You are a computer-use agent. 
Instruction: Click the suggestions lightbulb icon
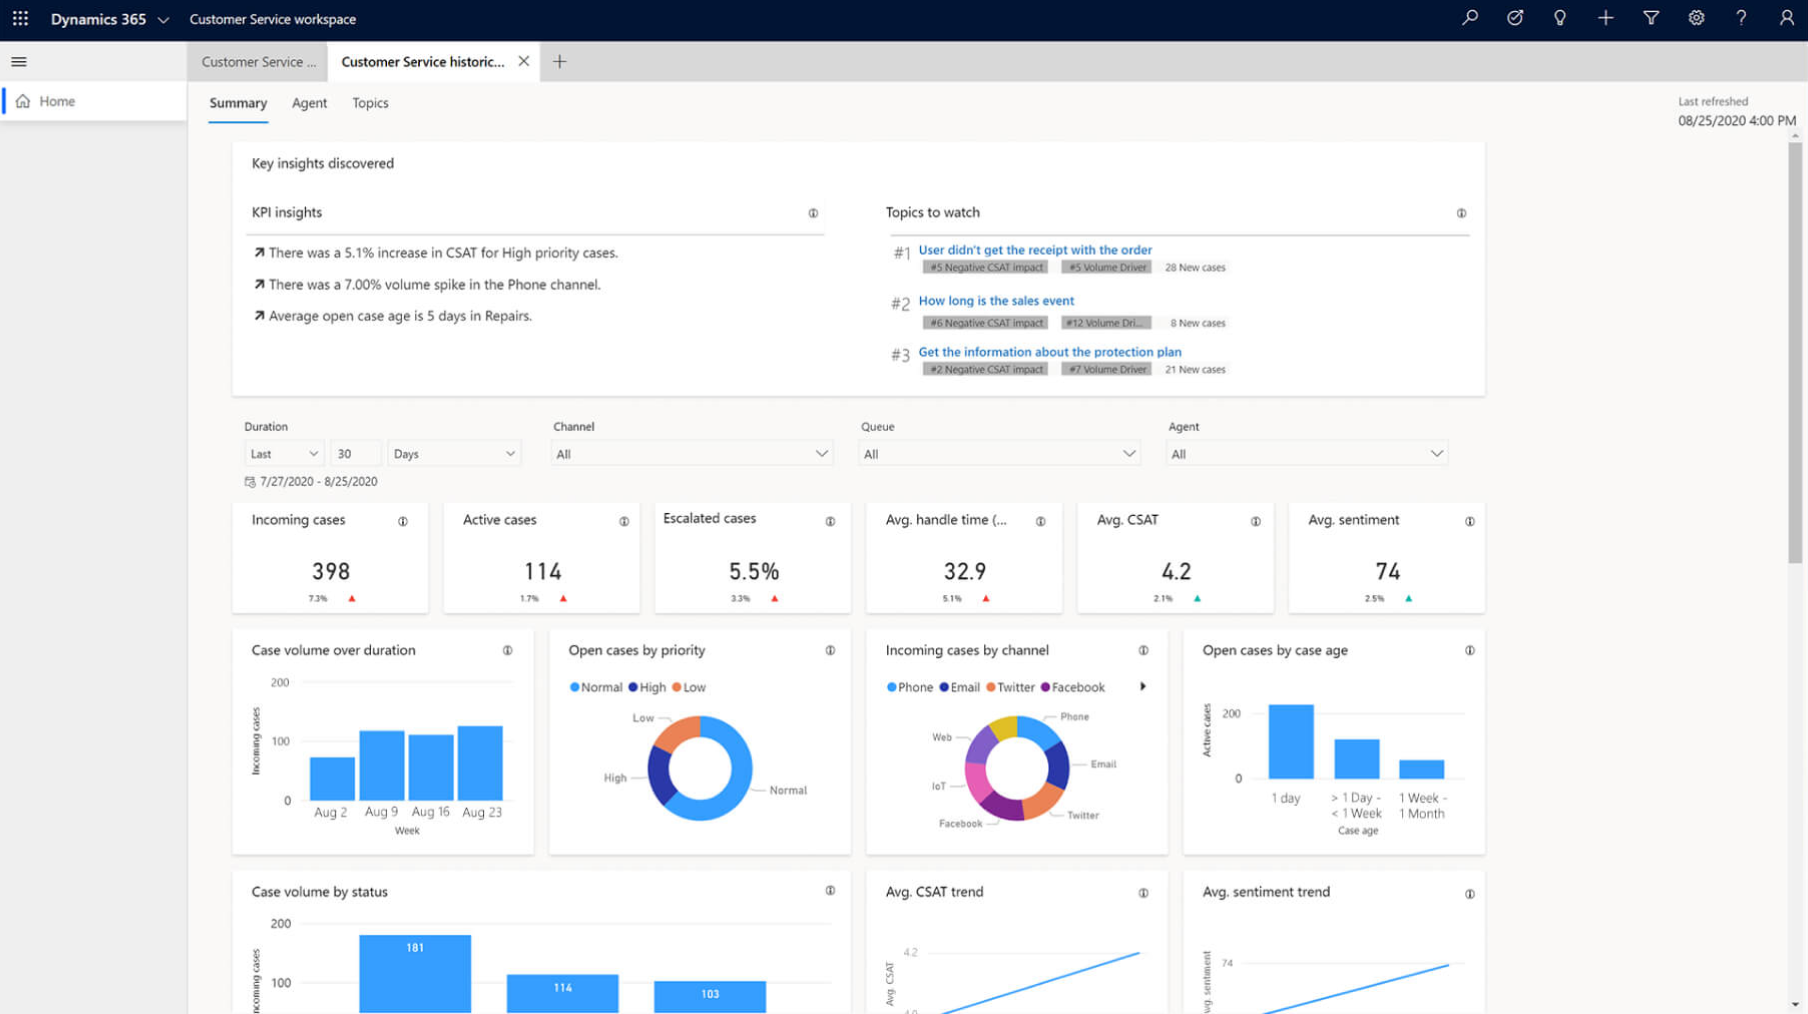[x=1560, y=18]
